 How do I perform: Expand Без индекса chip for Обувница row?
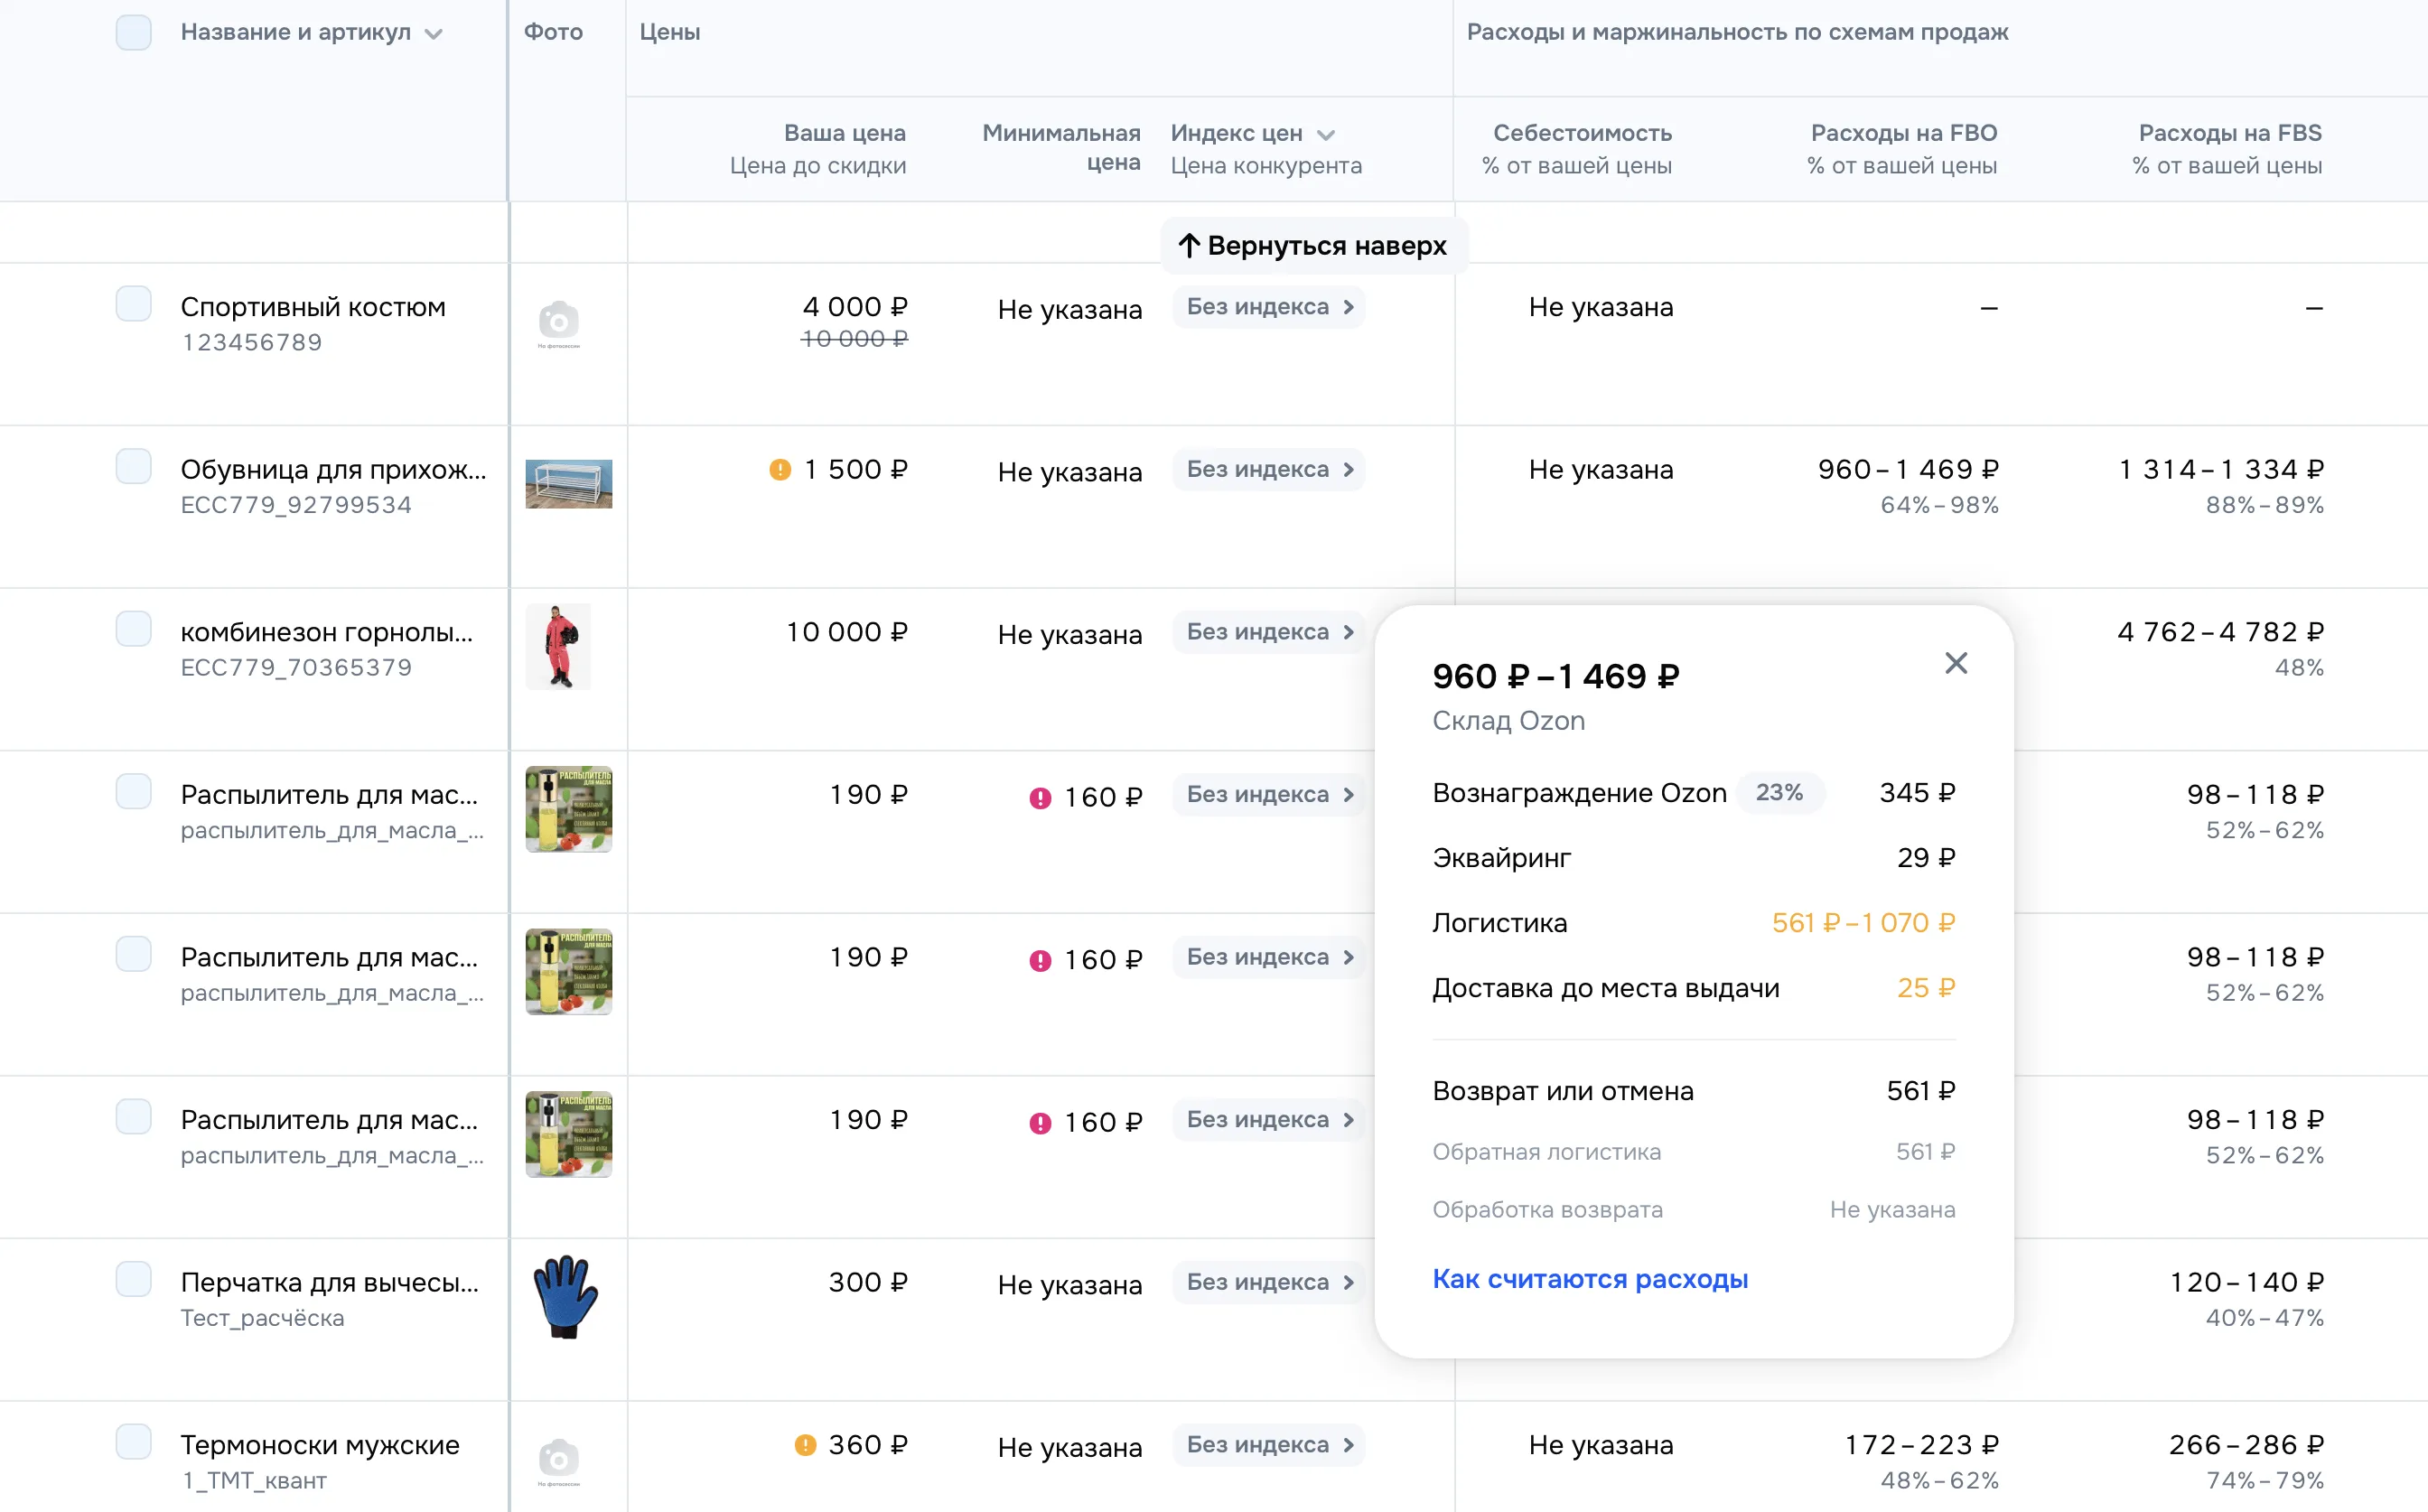[1268, 470]
